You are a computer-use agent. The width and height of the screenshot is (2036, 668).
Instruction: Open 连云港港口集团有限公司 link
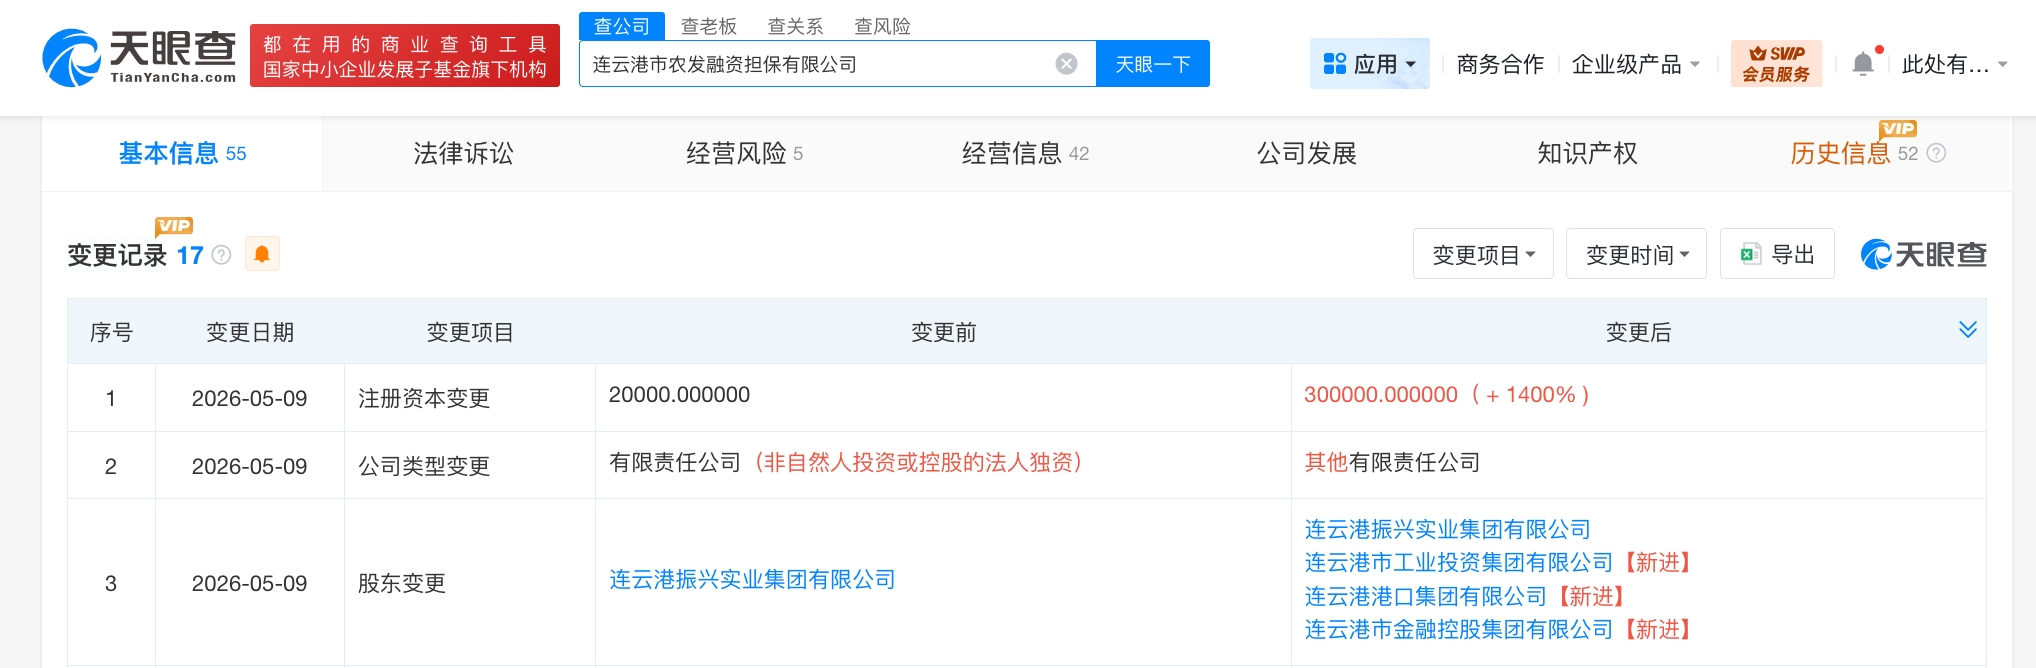1425,596
